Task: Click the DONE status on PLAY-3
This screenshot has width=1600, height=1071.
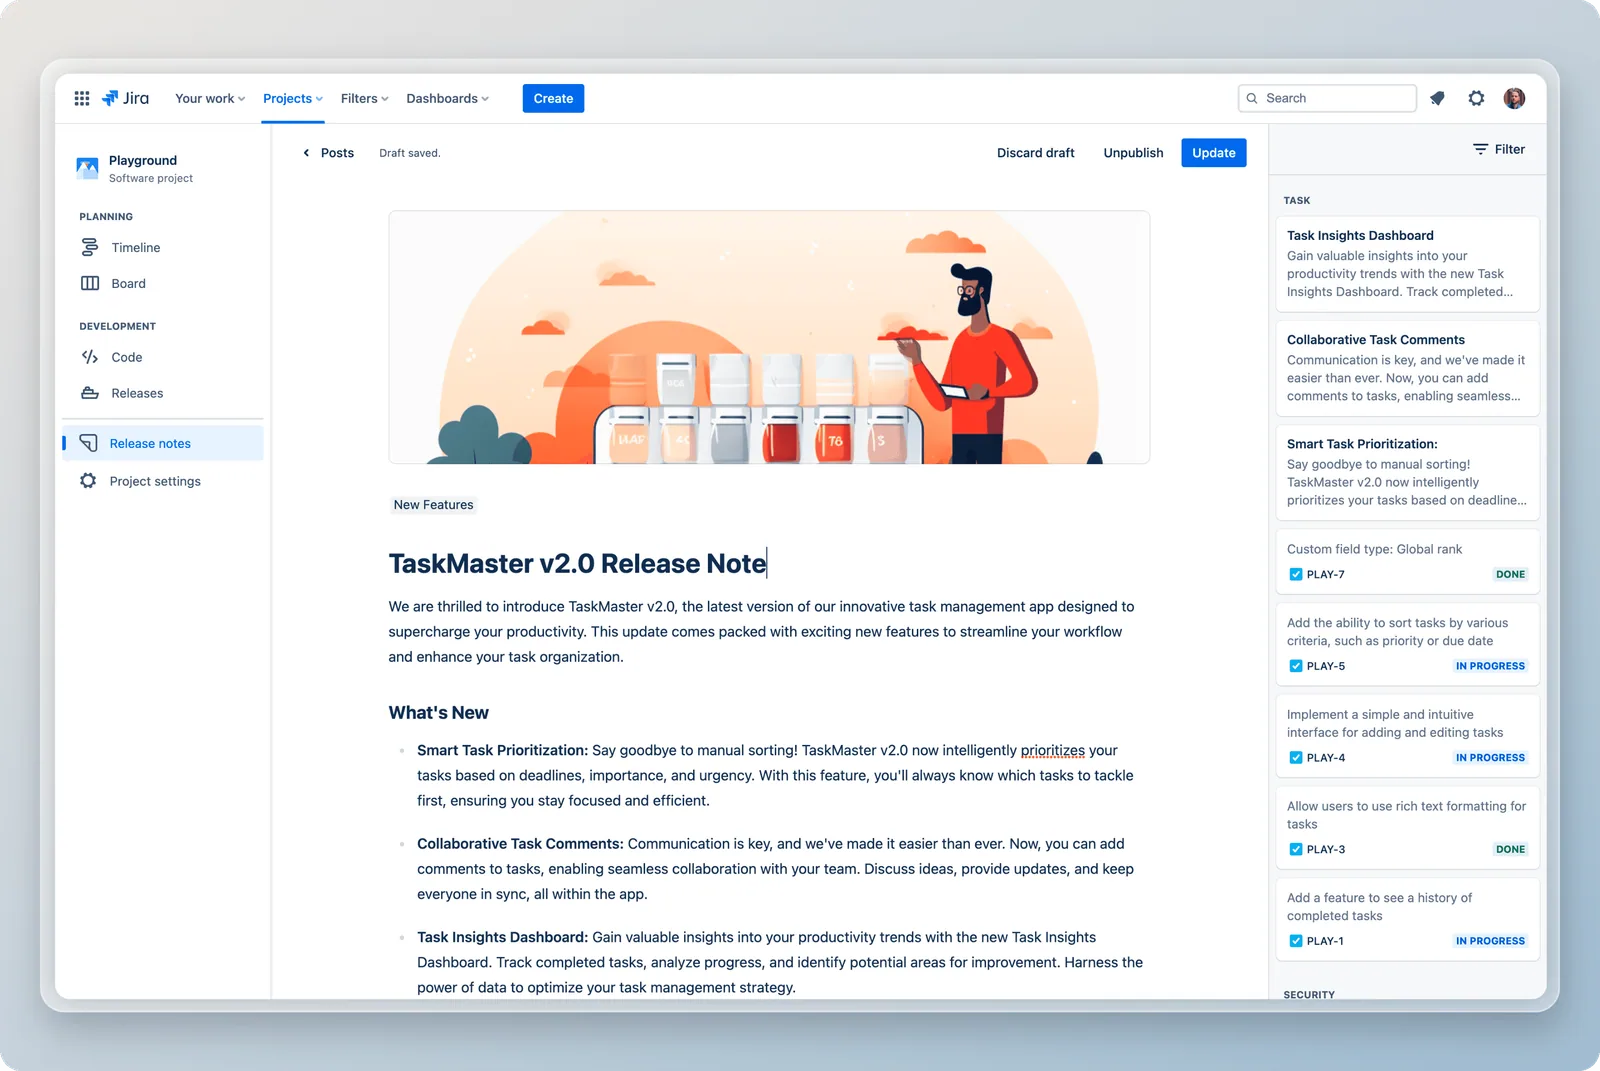Action: tap(1510, 849)
